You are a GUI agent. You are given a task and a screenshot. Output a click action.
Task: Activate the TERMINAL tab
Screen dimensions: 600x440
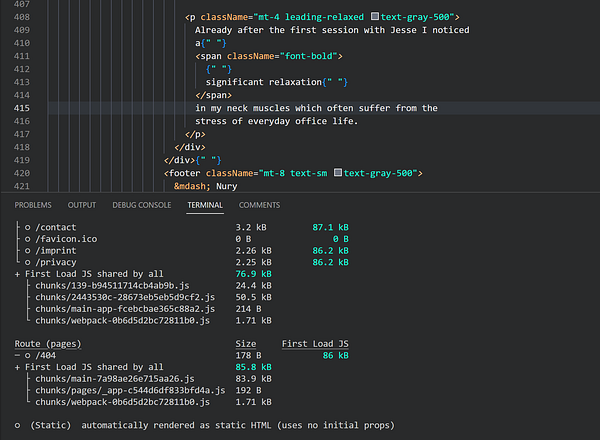205,205
